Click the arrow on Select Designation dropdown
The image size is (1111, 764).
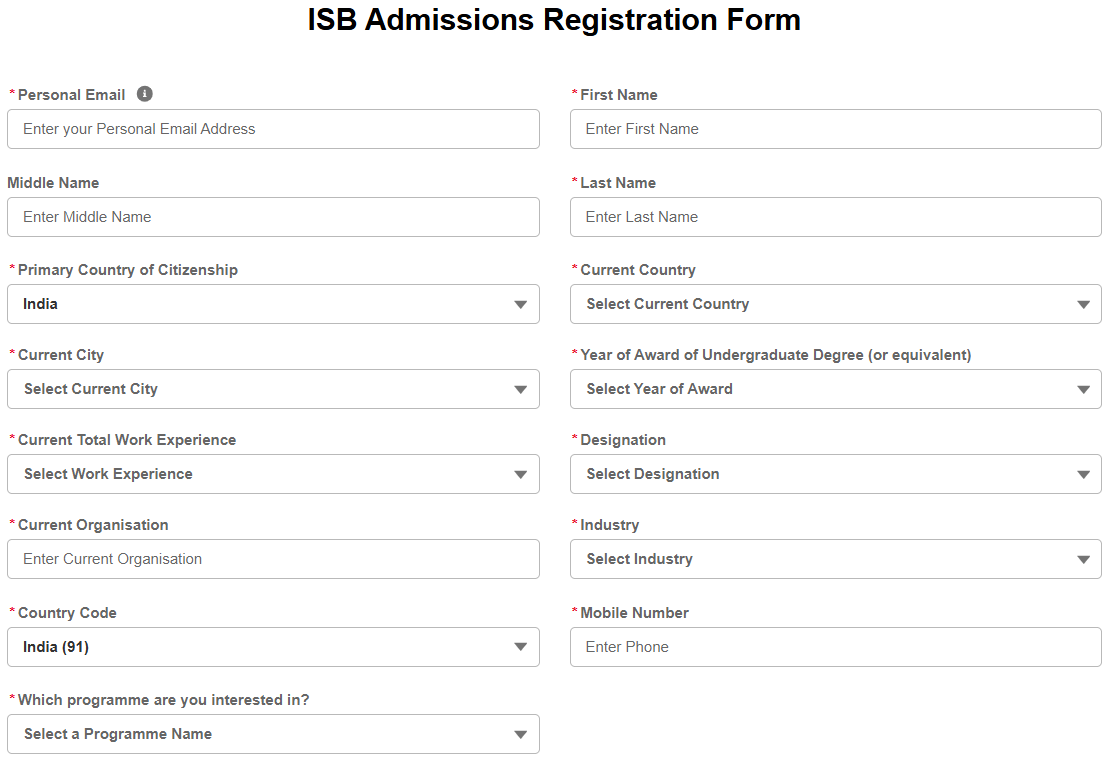tap(1083, 474)
